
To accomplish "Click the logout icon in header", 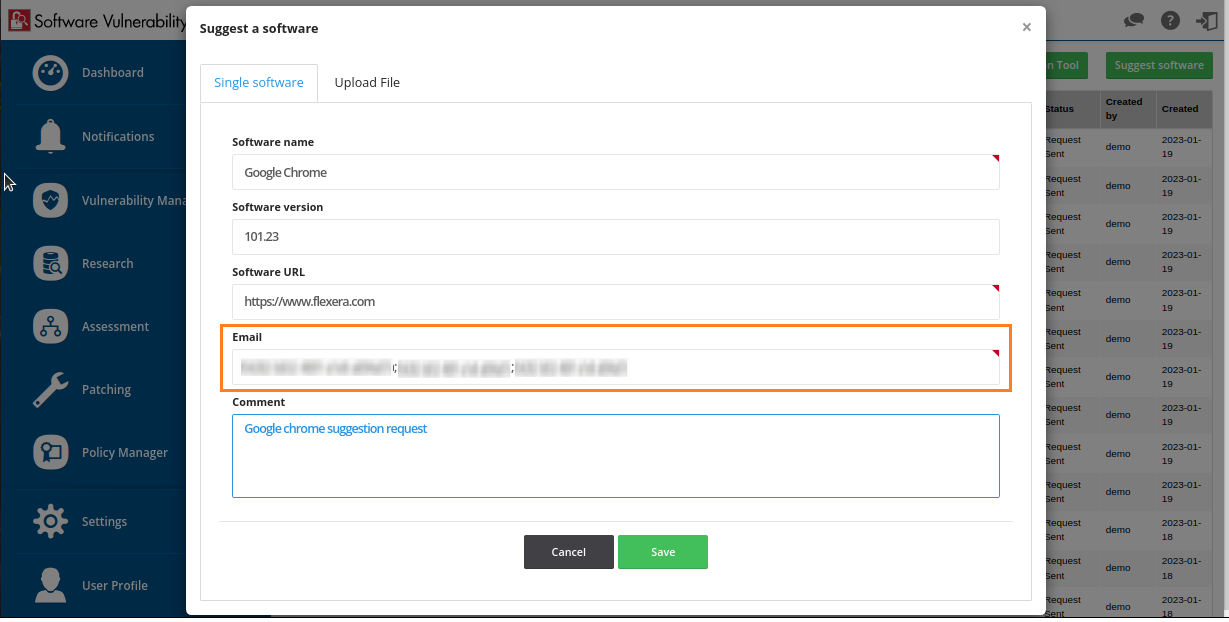I will (x=1205, y=21).
